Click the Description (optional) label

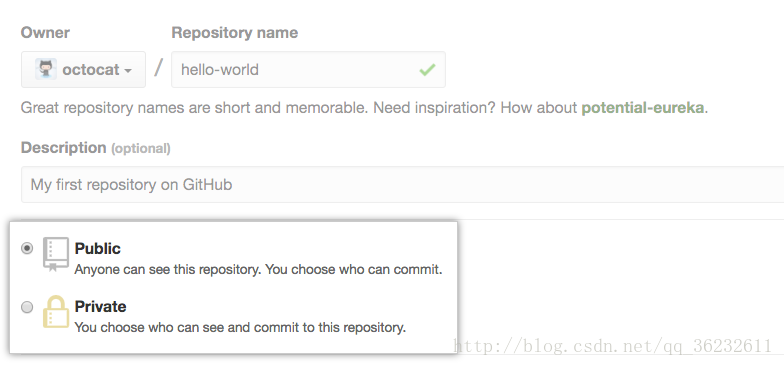click(96, 148)
